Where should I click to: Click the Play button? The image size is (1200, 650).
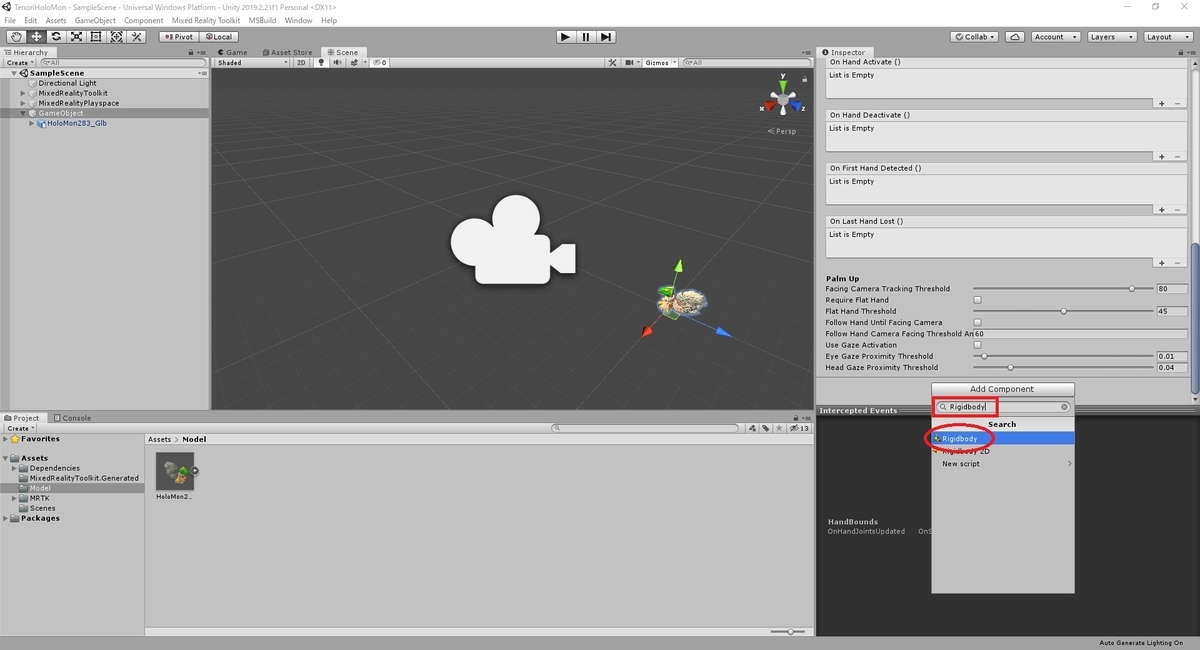click(x=566, y=37)
